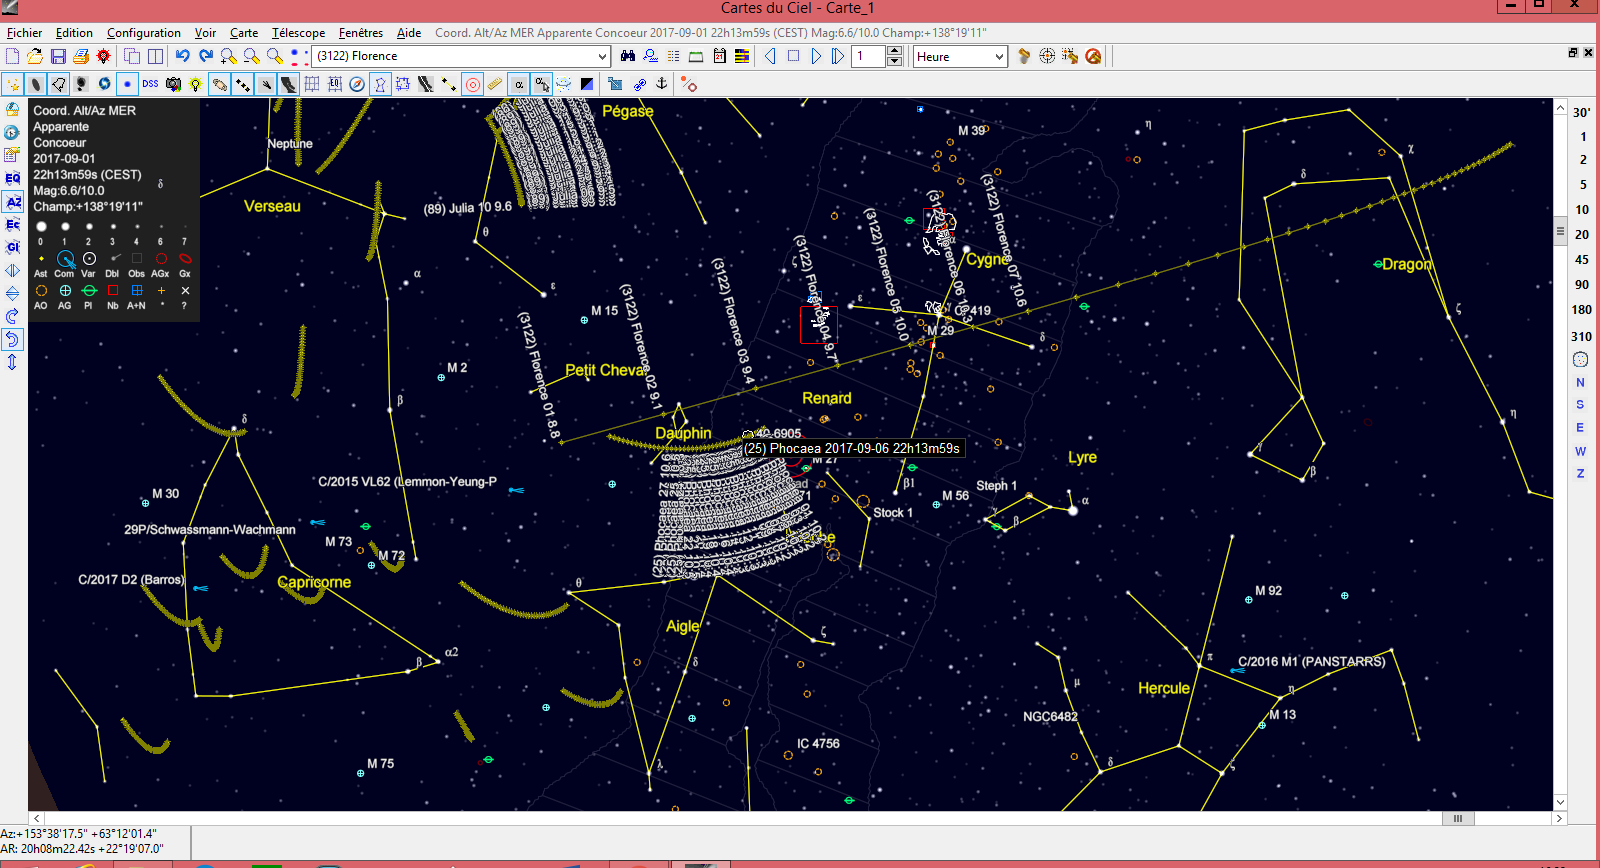Expand the (3122) Florence search dropdown

click(x=602, y=56)
